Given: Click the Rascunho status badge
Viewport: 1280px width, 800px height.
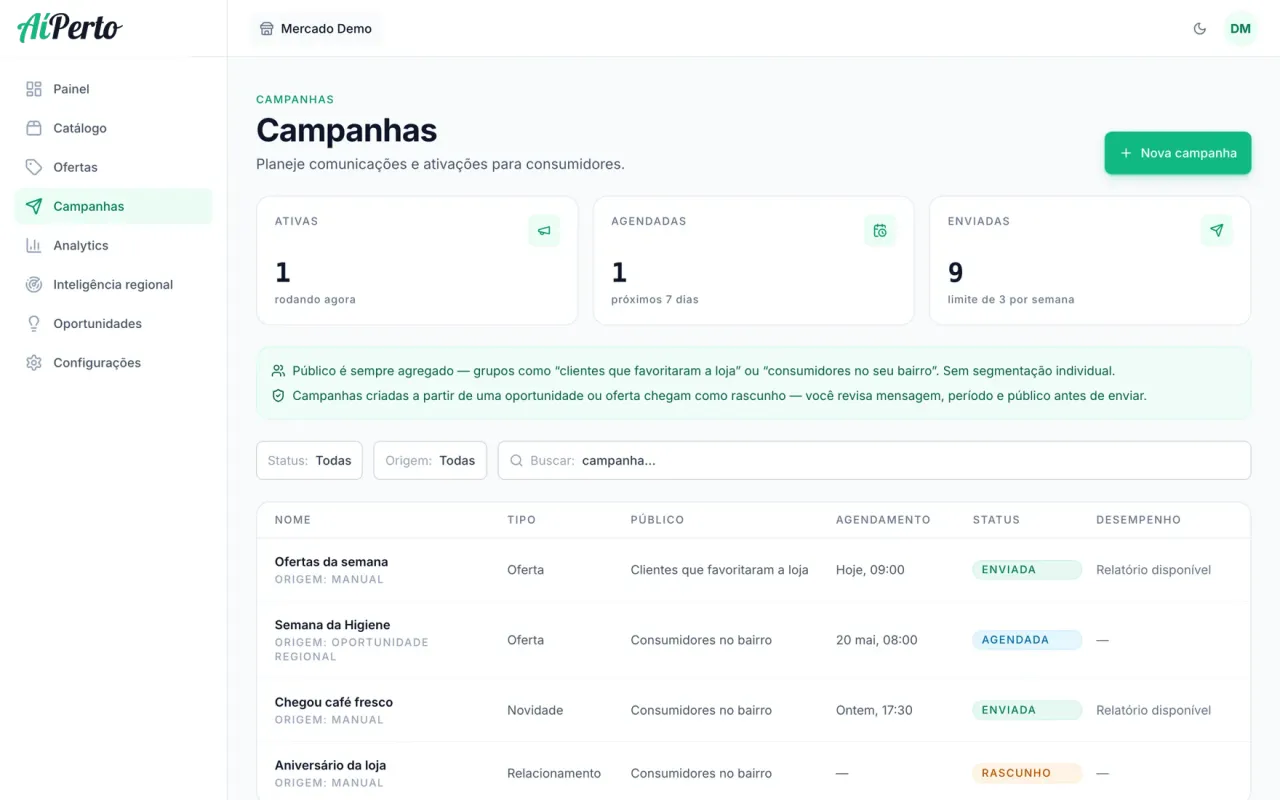Looking at the screenshot, I should coord(1027,773).
